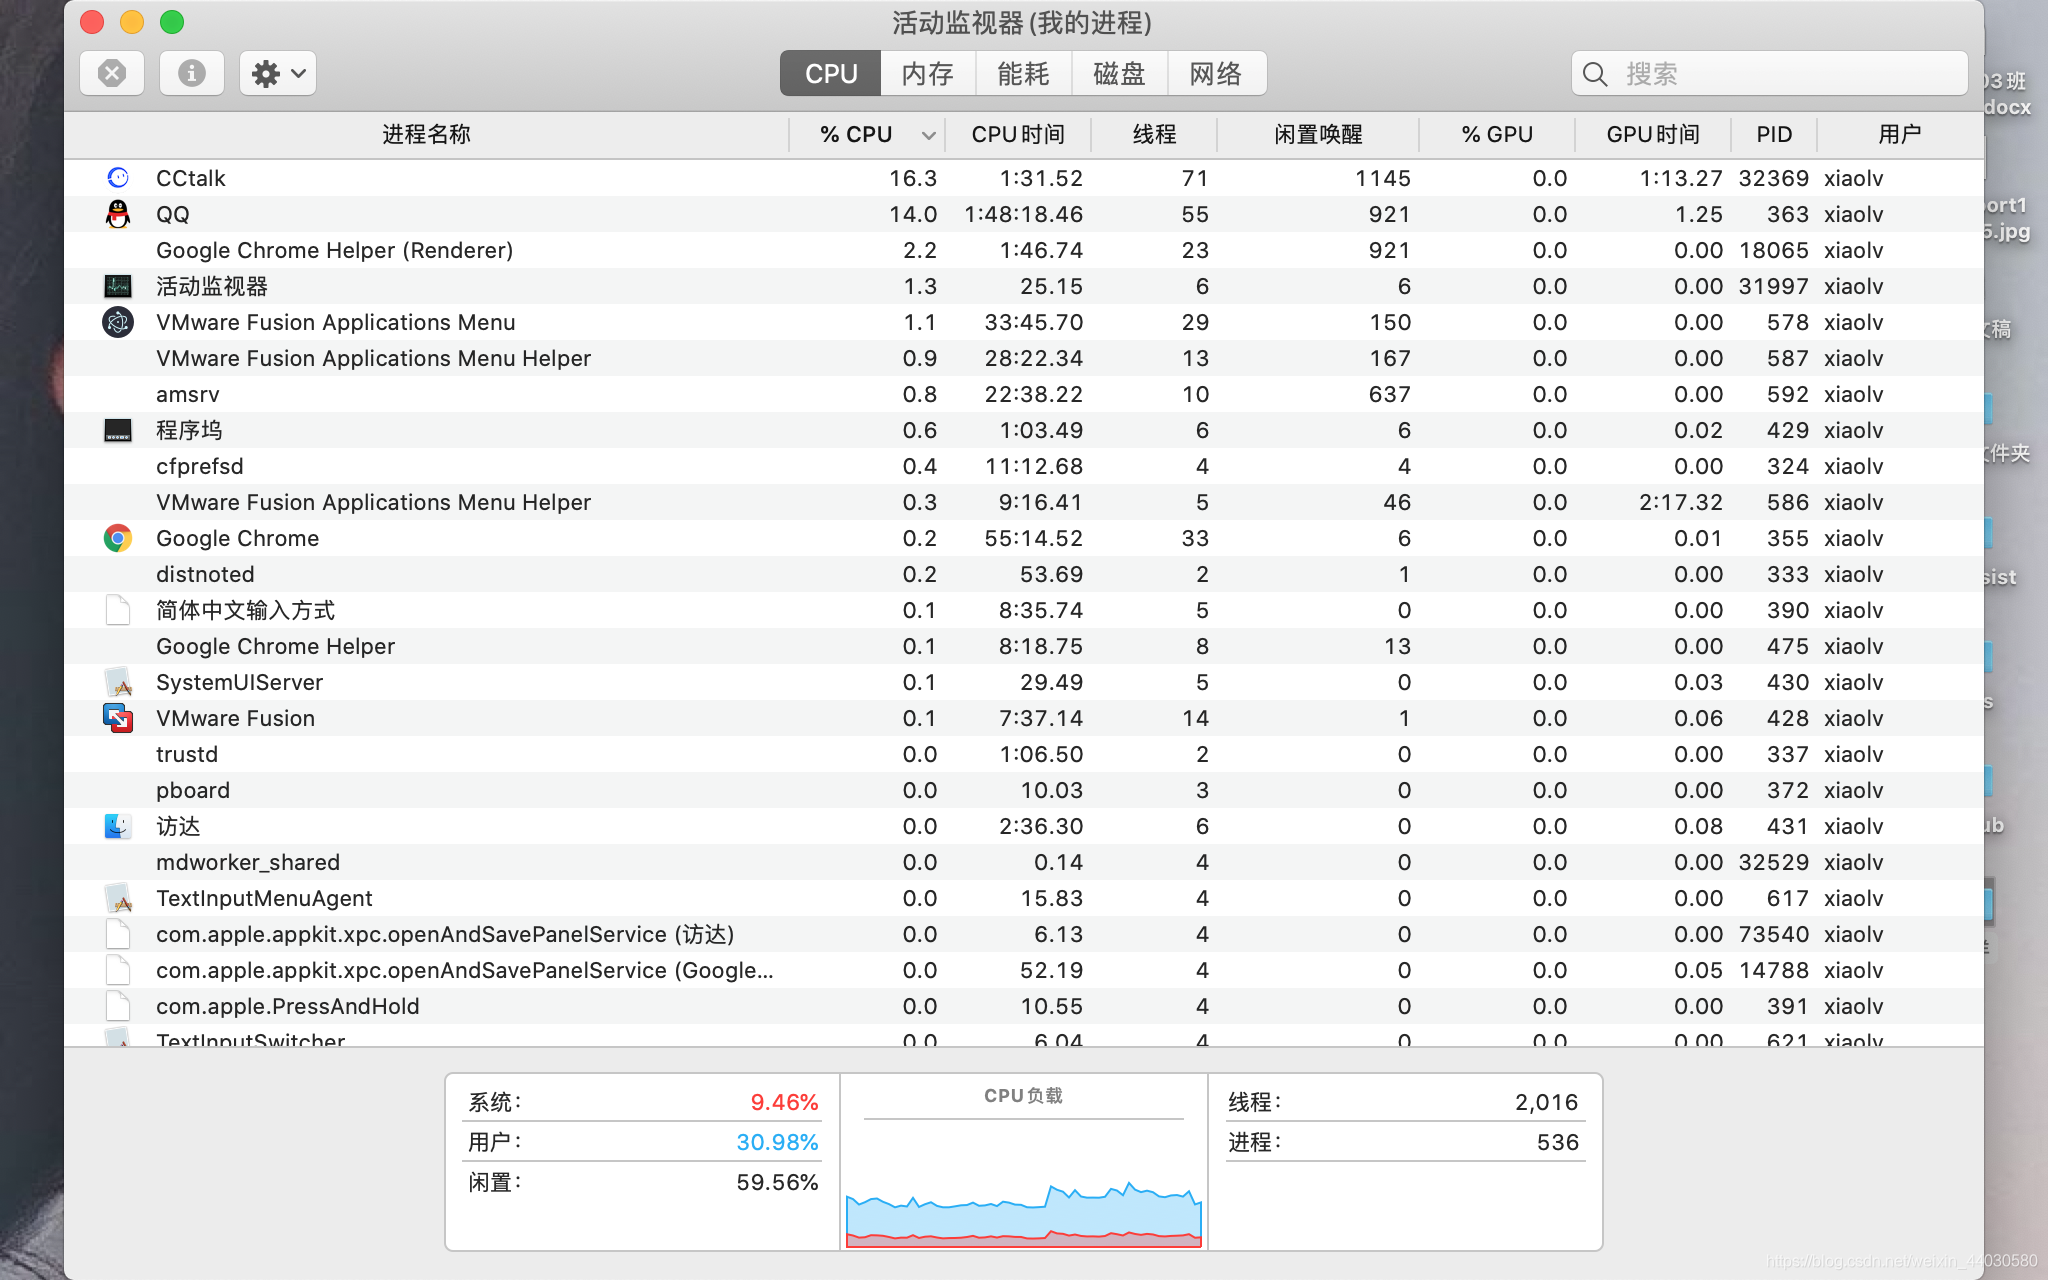Sort by the CPU 时间 column header
The image size is (2048, 1280).
pos(1017,134)
